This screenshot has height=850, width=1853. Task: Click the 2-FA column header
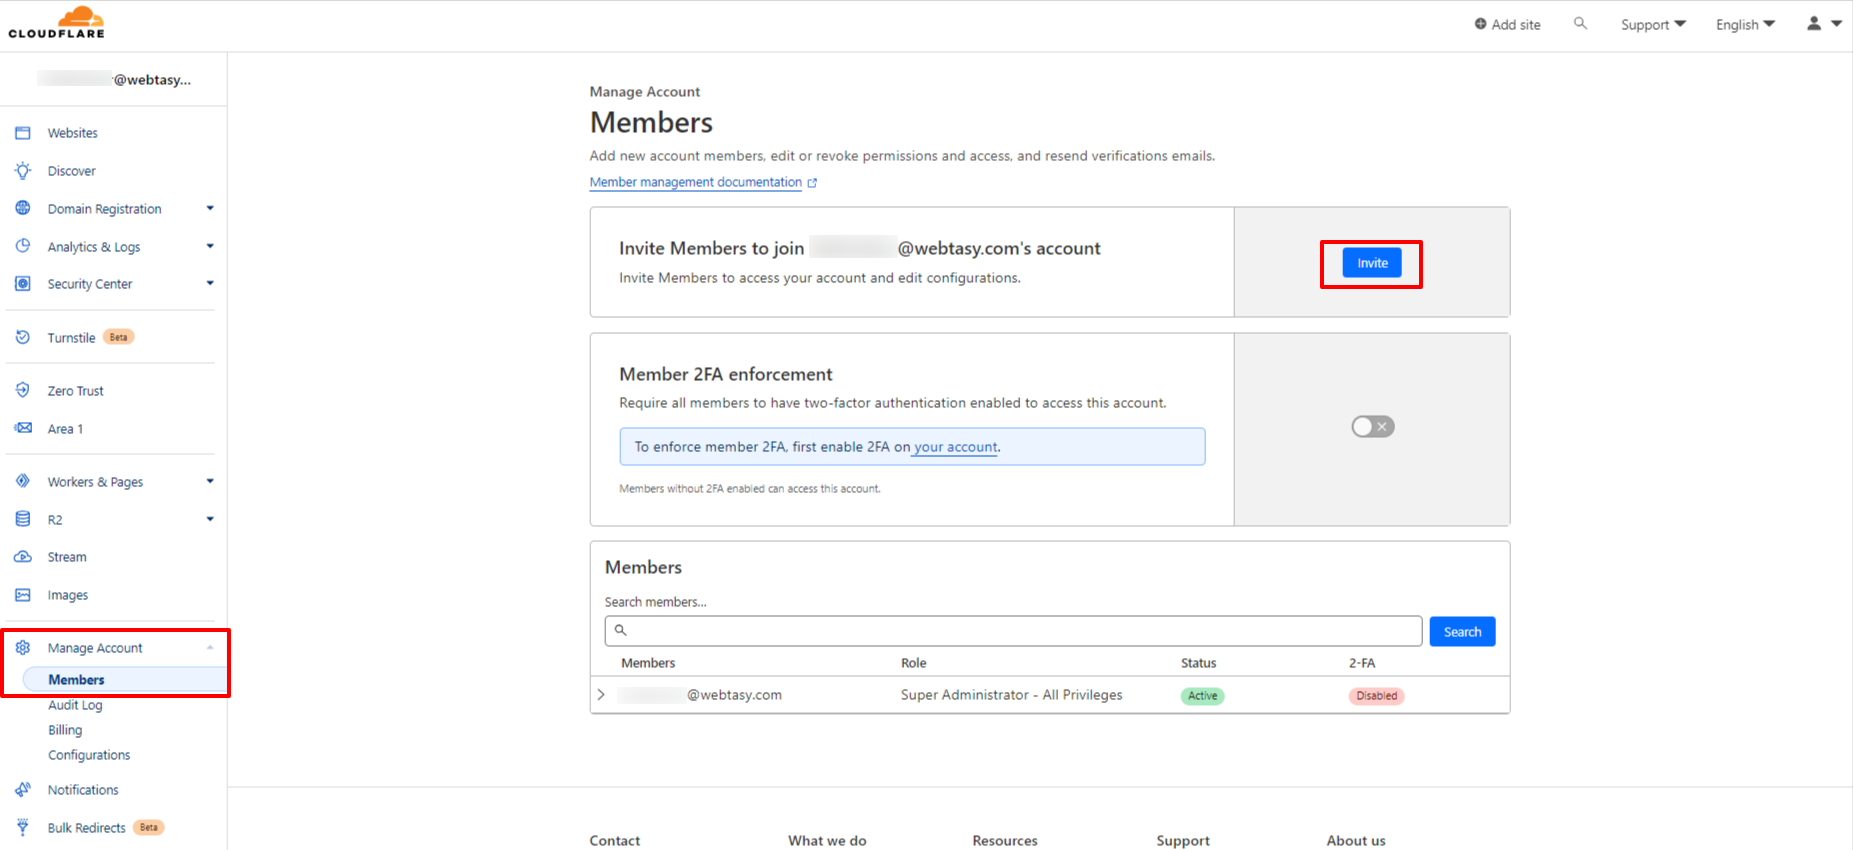pos(1362,663)
